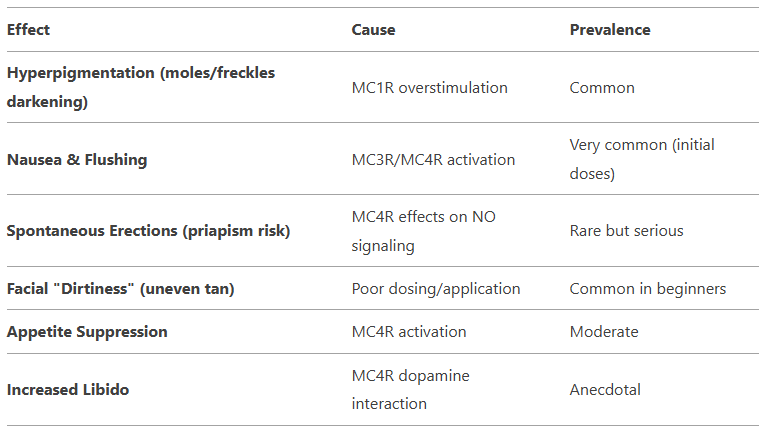Viewport: 766px width, 437px height.
Task: Click the Anecdotal prevalence cell
Action: pyautogui.click(x=605, y=390)
